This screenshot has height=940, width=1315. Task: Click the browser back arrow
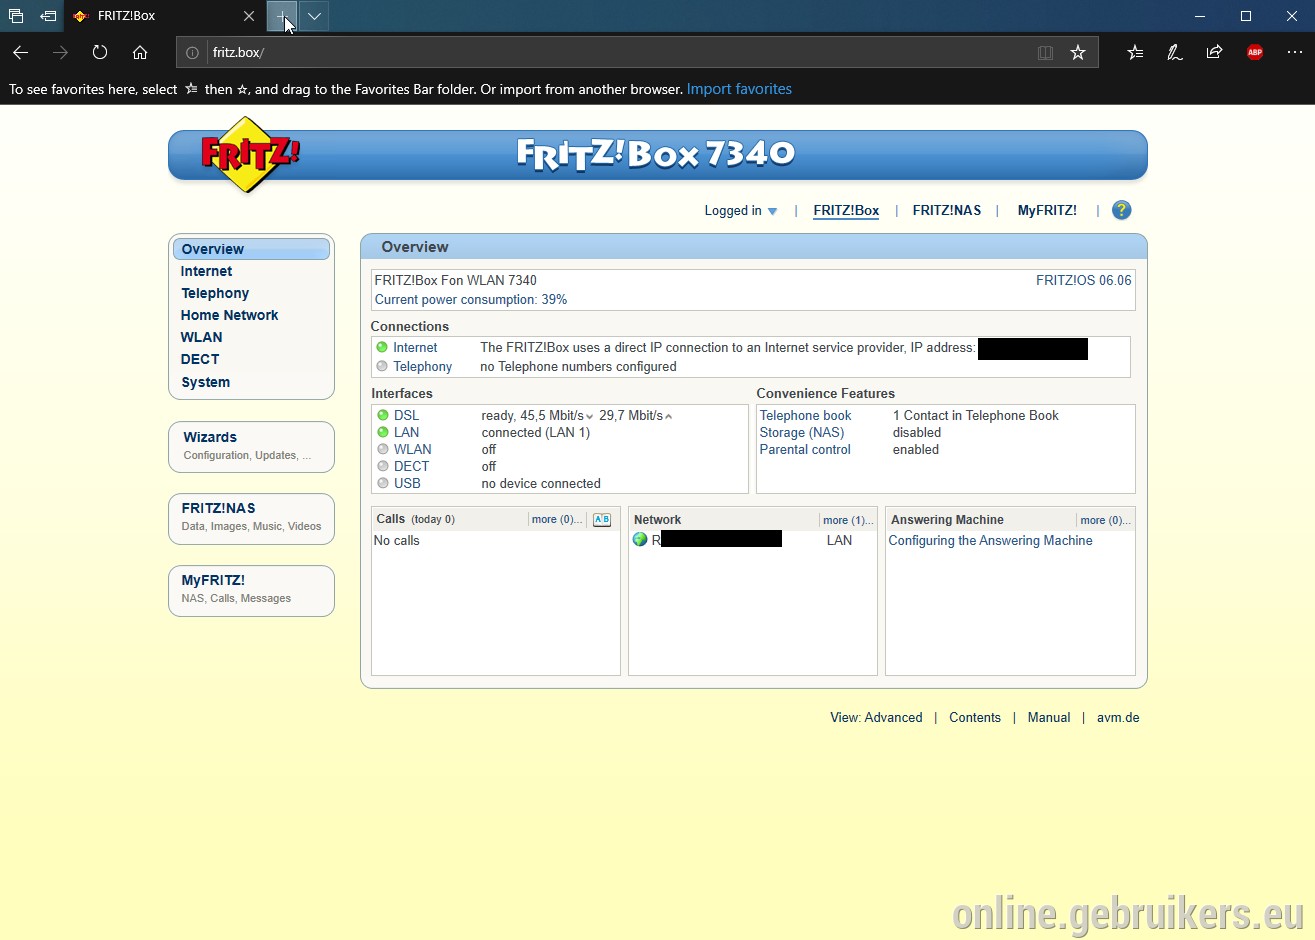pos(21,52)
